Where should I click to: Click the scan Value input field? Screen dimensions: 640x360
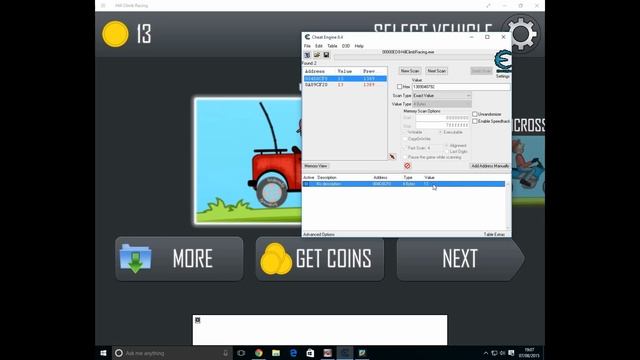[461, 87]
